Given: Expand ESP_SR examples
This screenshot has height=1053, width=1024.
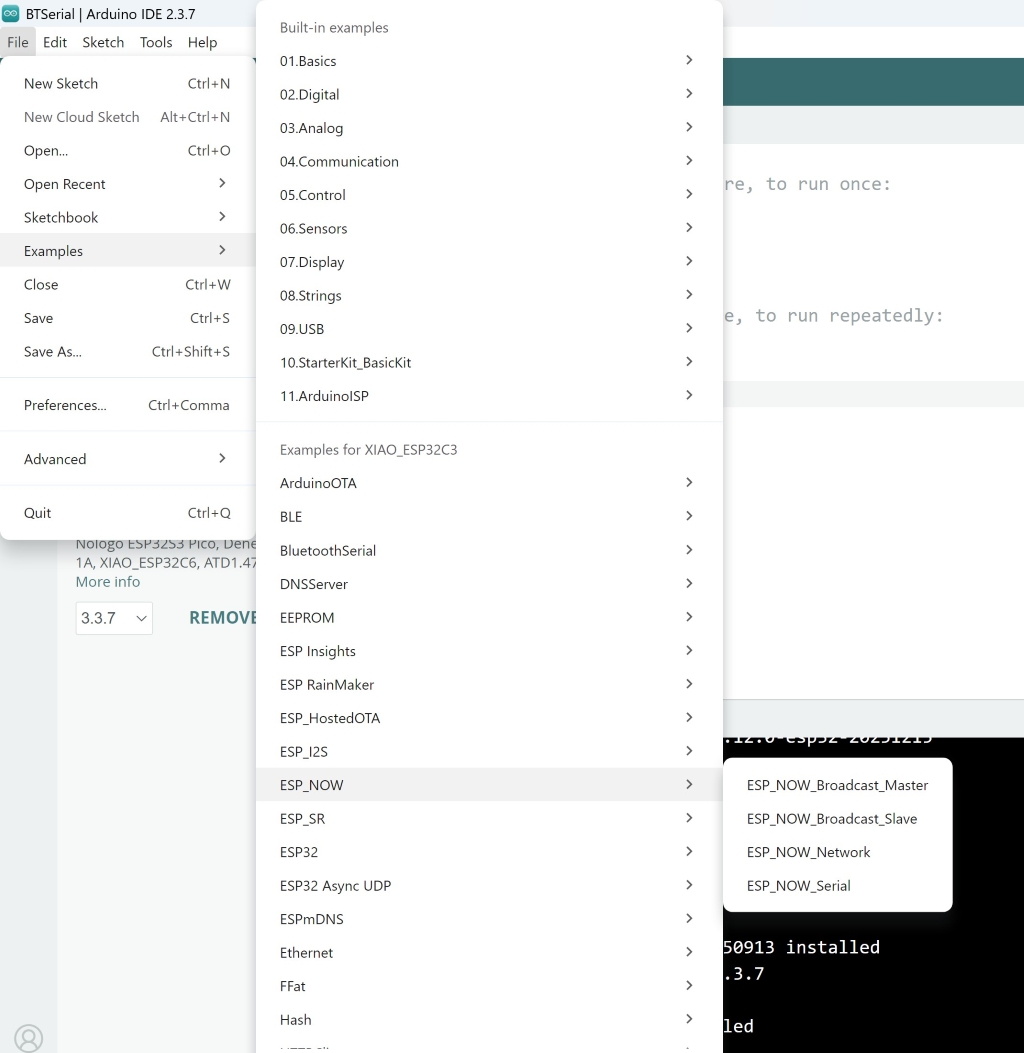Looking at the screenshot, I should coord(489,819).
